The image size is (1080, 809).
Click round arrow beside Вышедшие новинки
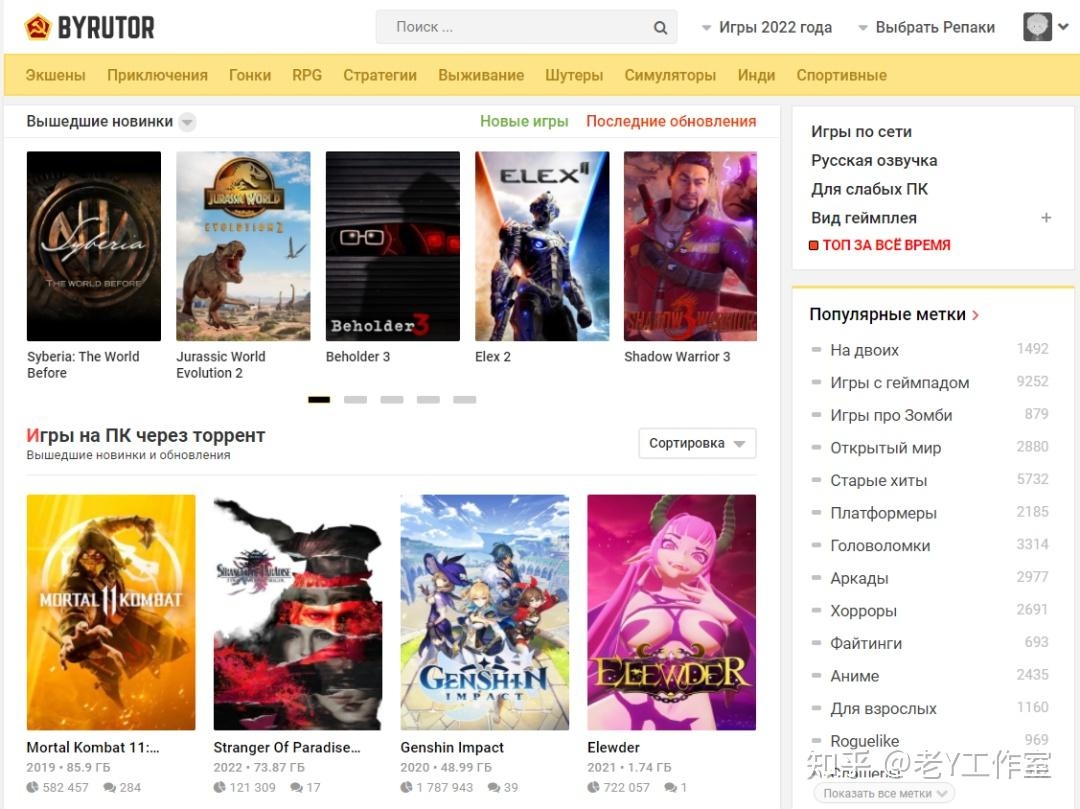[x=187, y=122]
